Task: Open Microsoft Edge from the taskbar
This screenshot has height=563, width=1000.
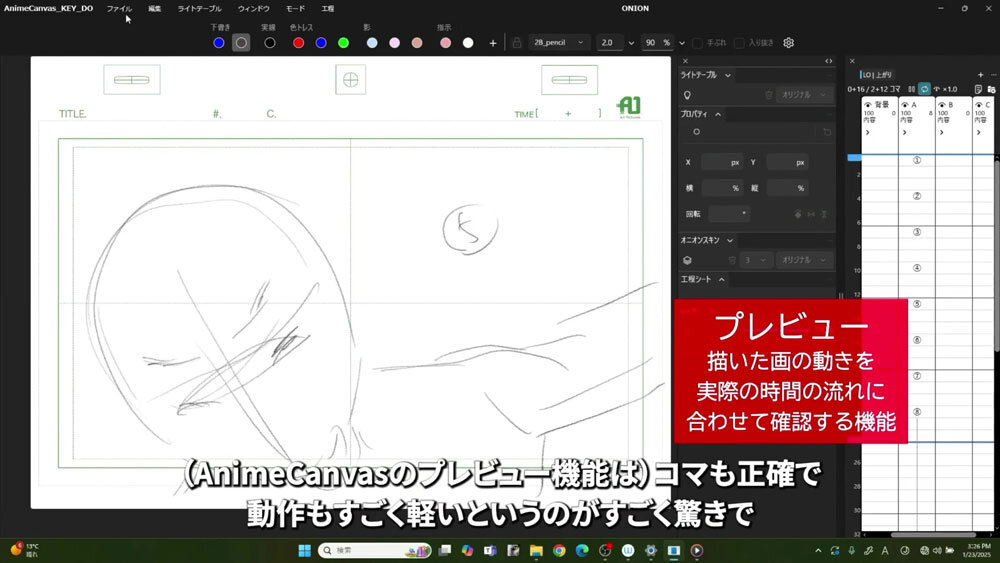Action: click(582, 550)
